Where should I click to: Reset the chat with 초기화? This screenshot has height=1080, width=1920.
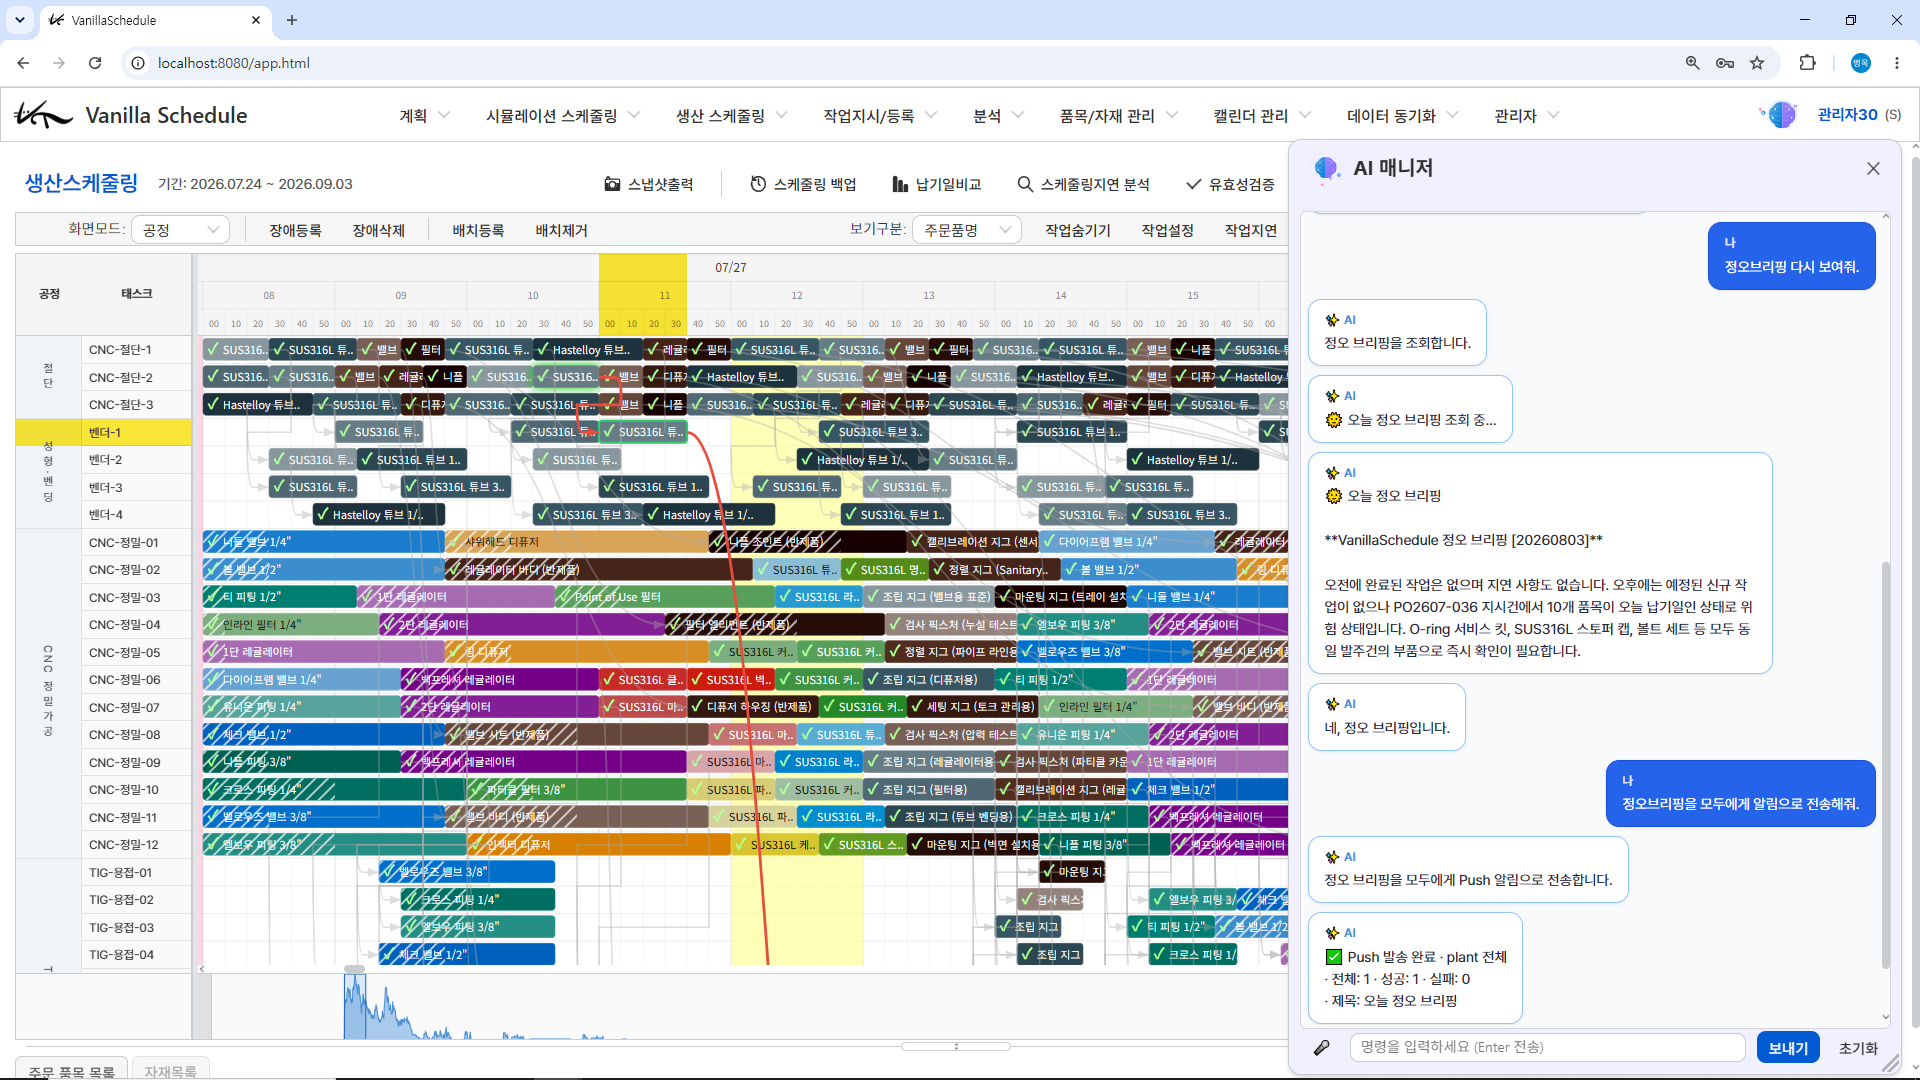1858,1047
